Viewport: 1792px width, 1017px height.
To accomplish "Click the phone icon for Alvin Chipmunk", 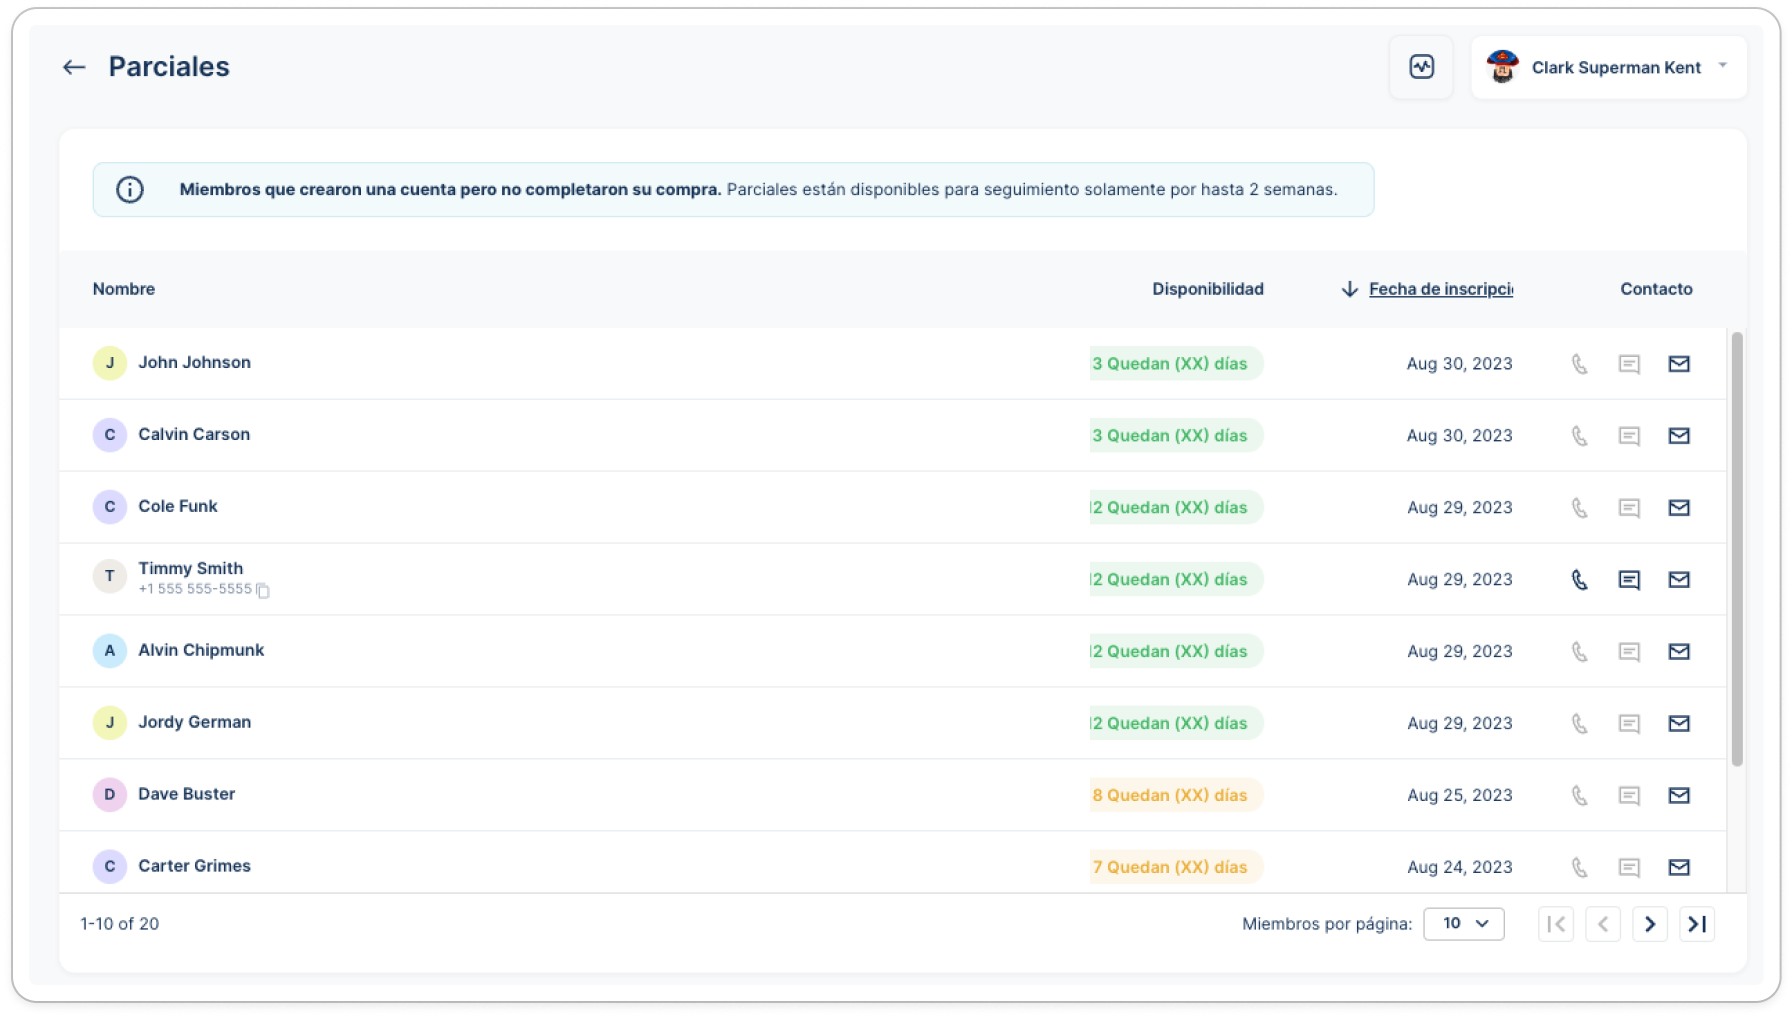I will [1579, 652].
